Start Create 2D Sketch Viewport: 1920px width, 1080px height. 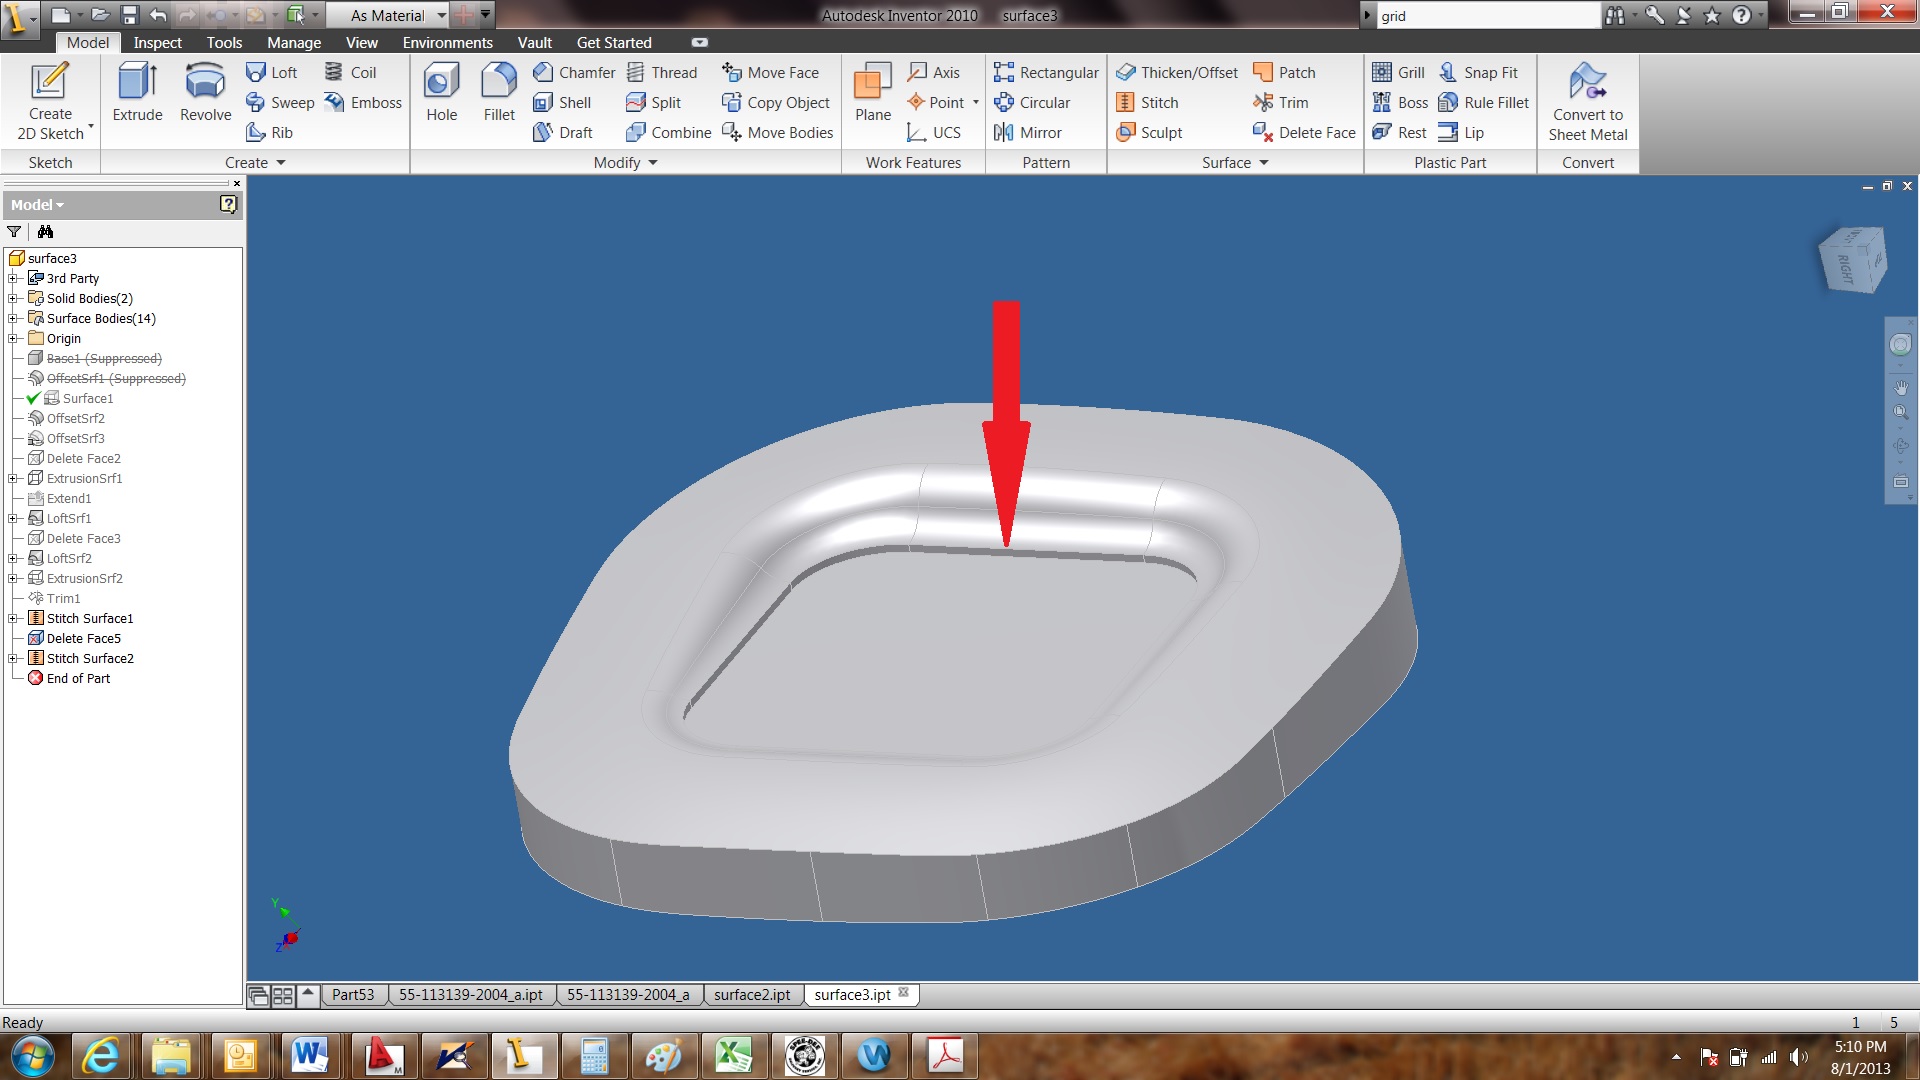tap(50, 101)
